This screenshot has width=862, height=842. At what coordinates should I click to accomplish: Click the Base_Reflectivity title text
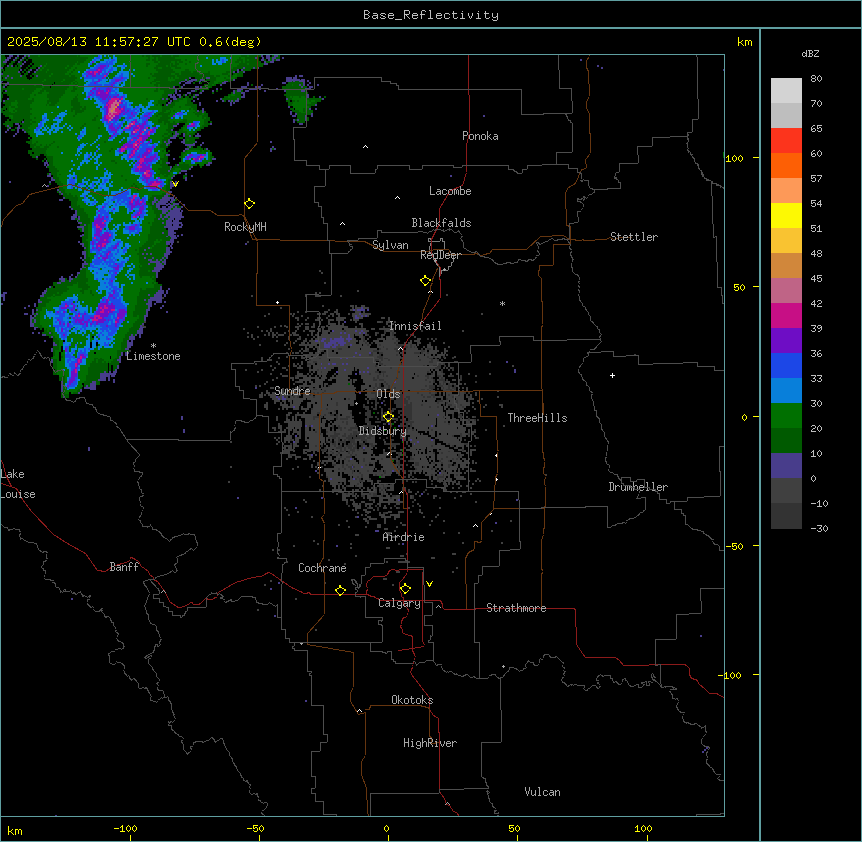pos(431,15)
